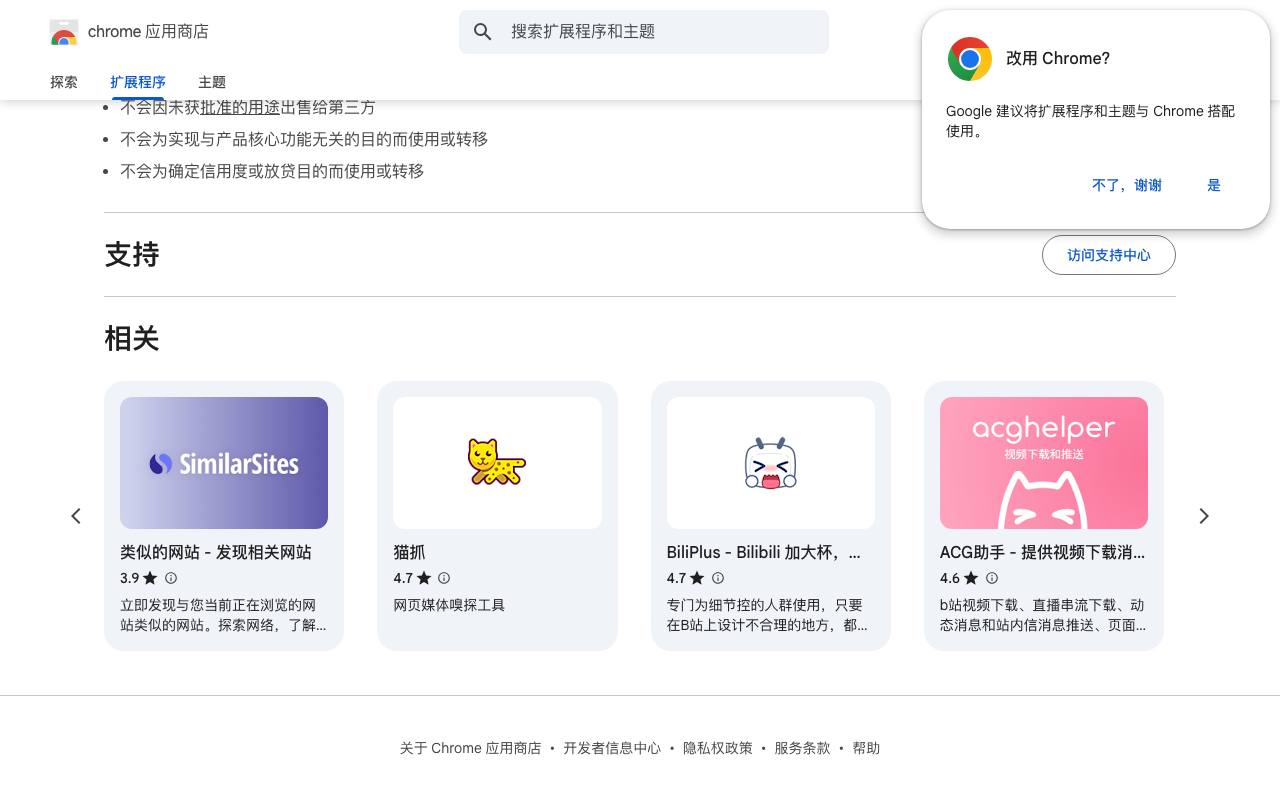Click the 3.9 rating value
The height and width of the screenshot is (800, 1280).
pos(130,578)
